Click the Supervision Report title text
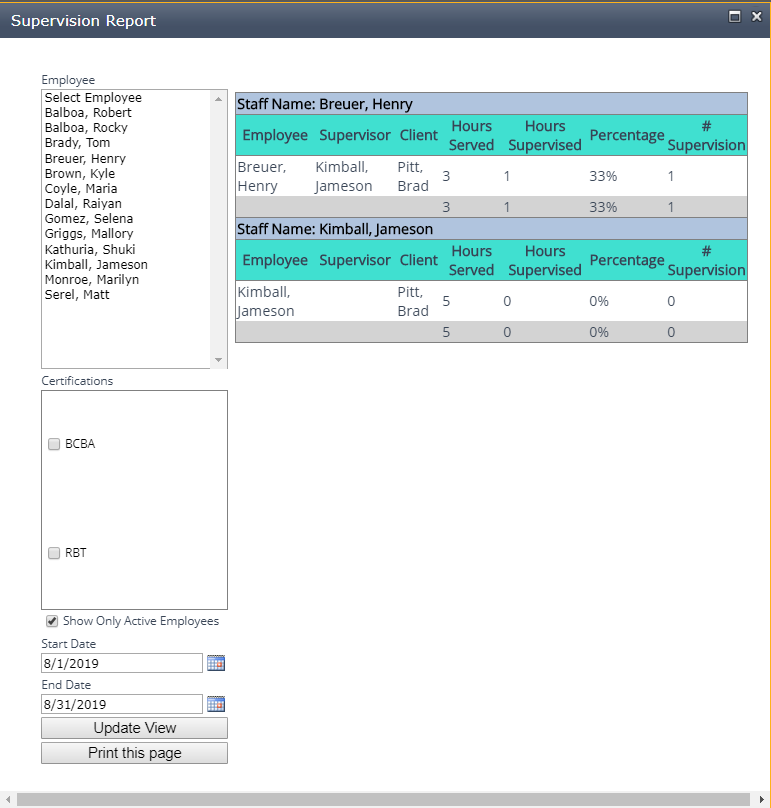The image size is (771, 808). click(x=83, y=21)
